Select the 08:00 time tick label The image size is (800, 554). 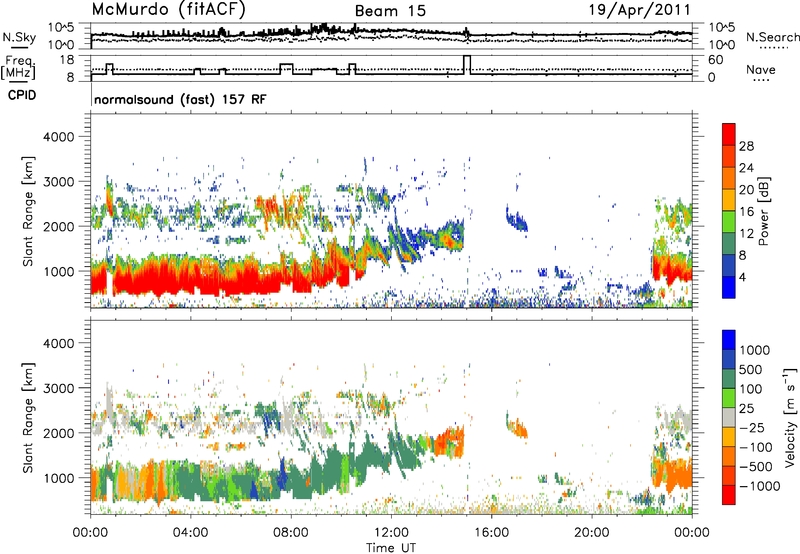pyautogui.click(x=291, y=533)
